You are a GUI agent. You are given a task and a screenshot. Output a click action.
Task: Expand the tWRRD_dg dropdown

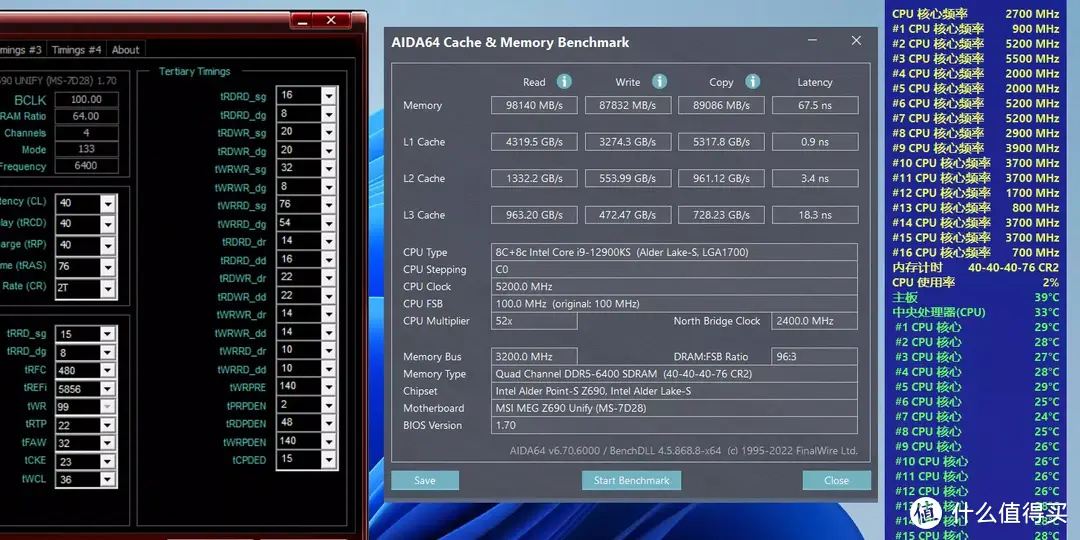click(329, 223)
